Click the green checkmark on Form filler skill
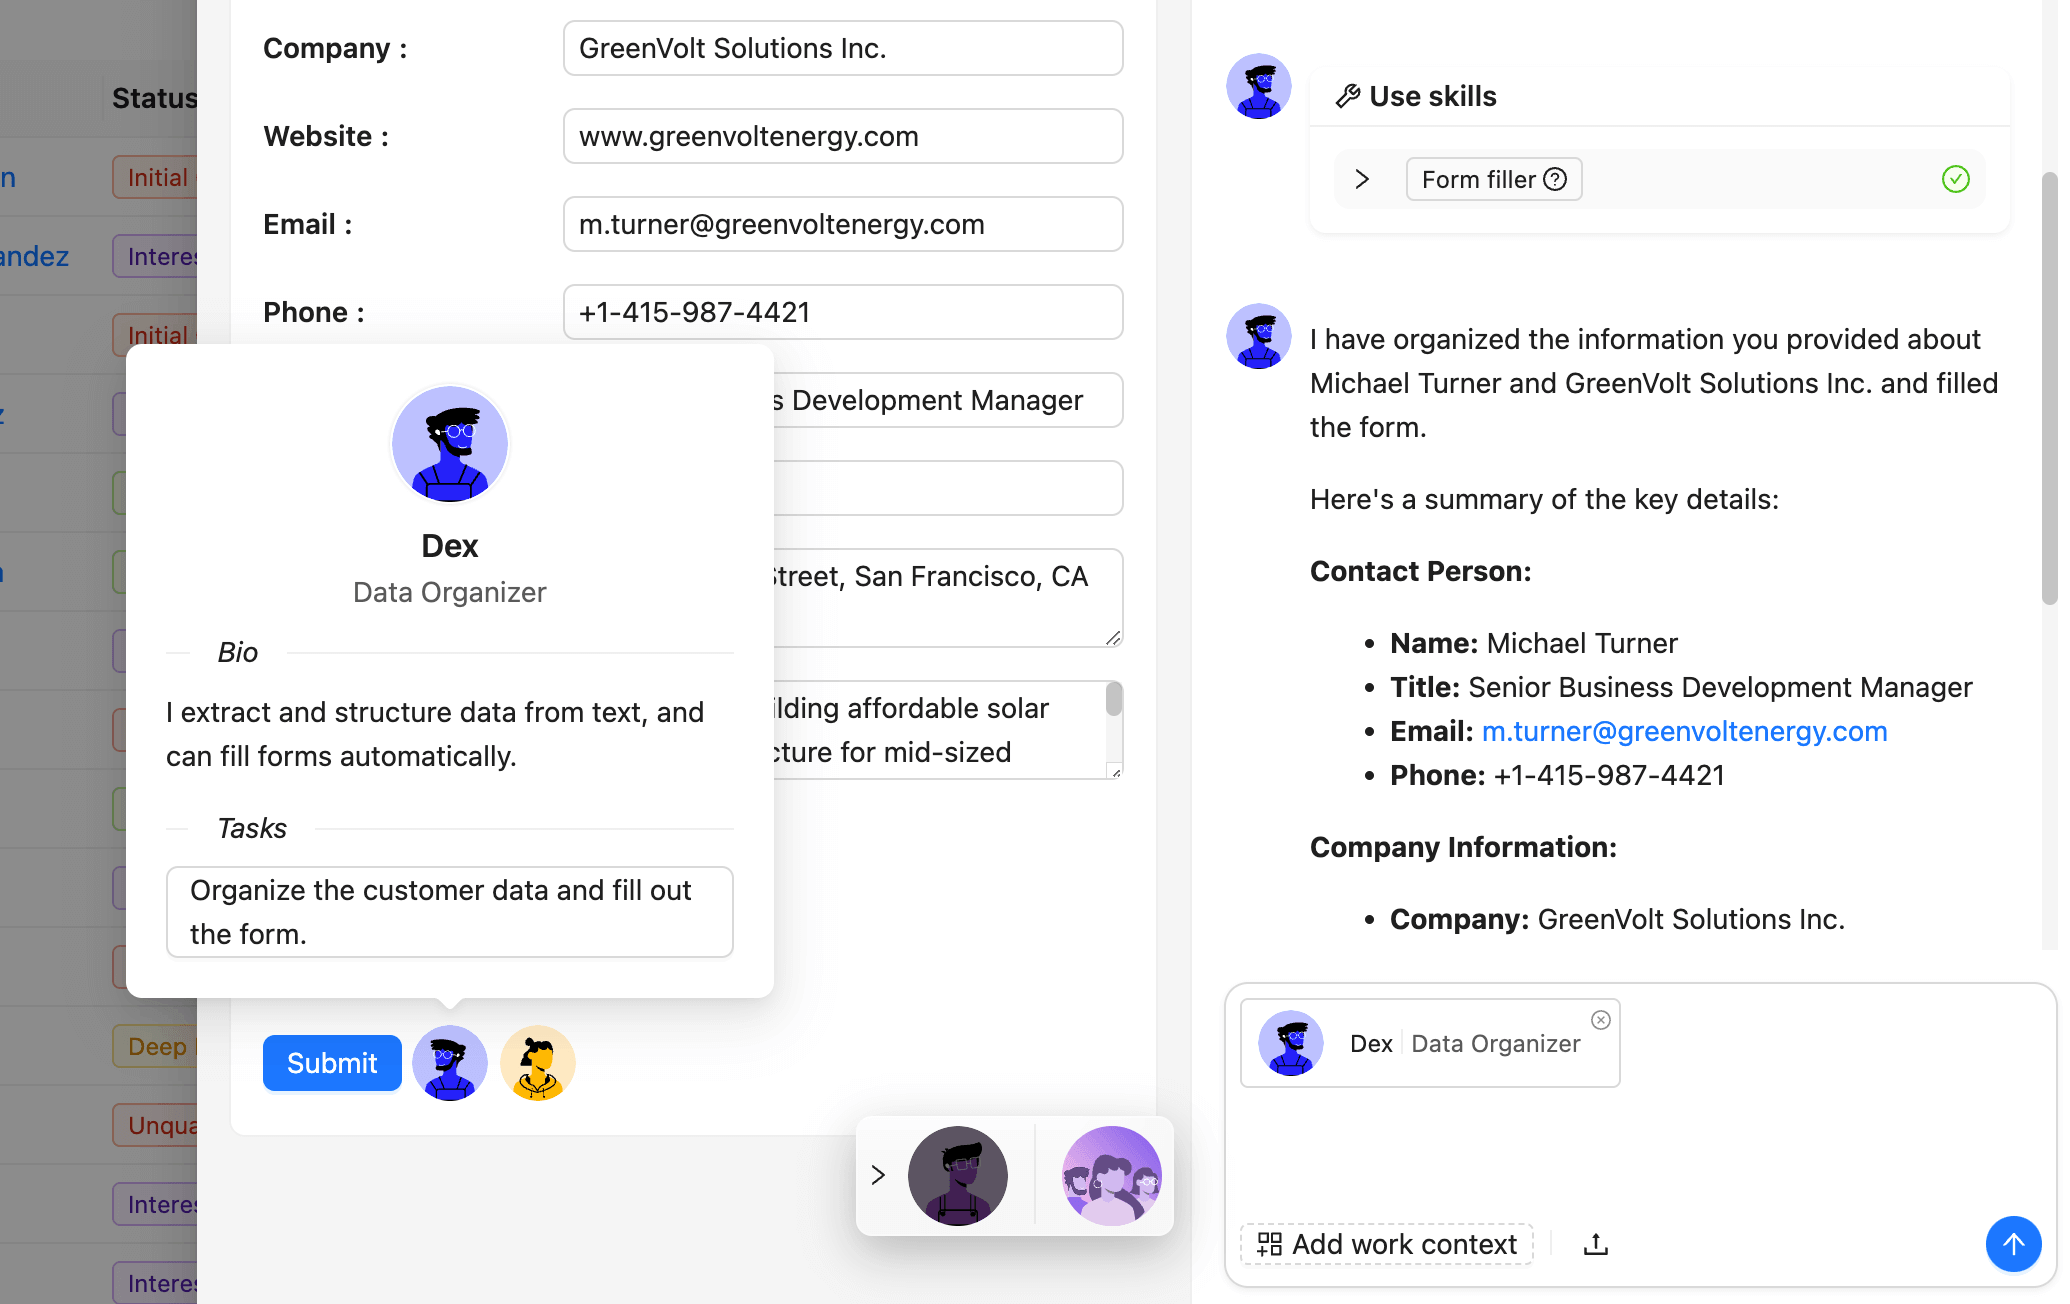2070x1304 pixels. coord(1956,179)
